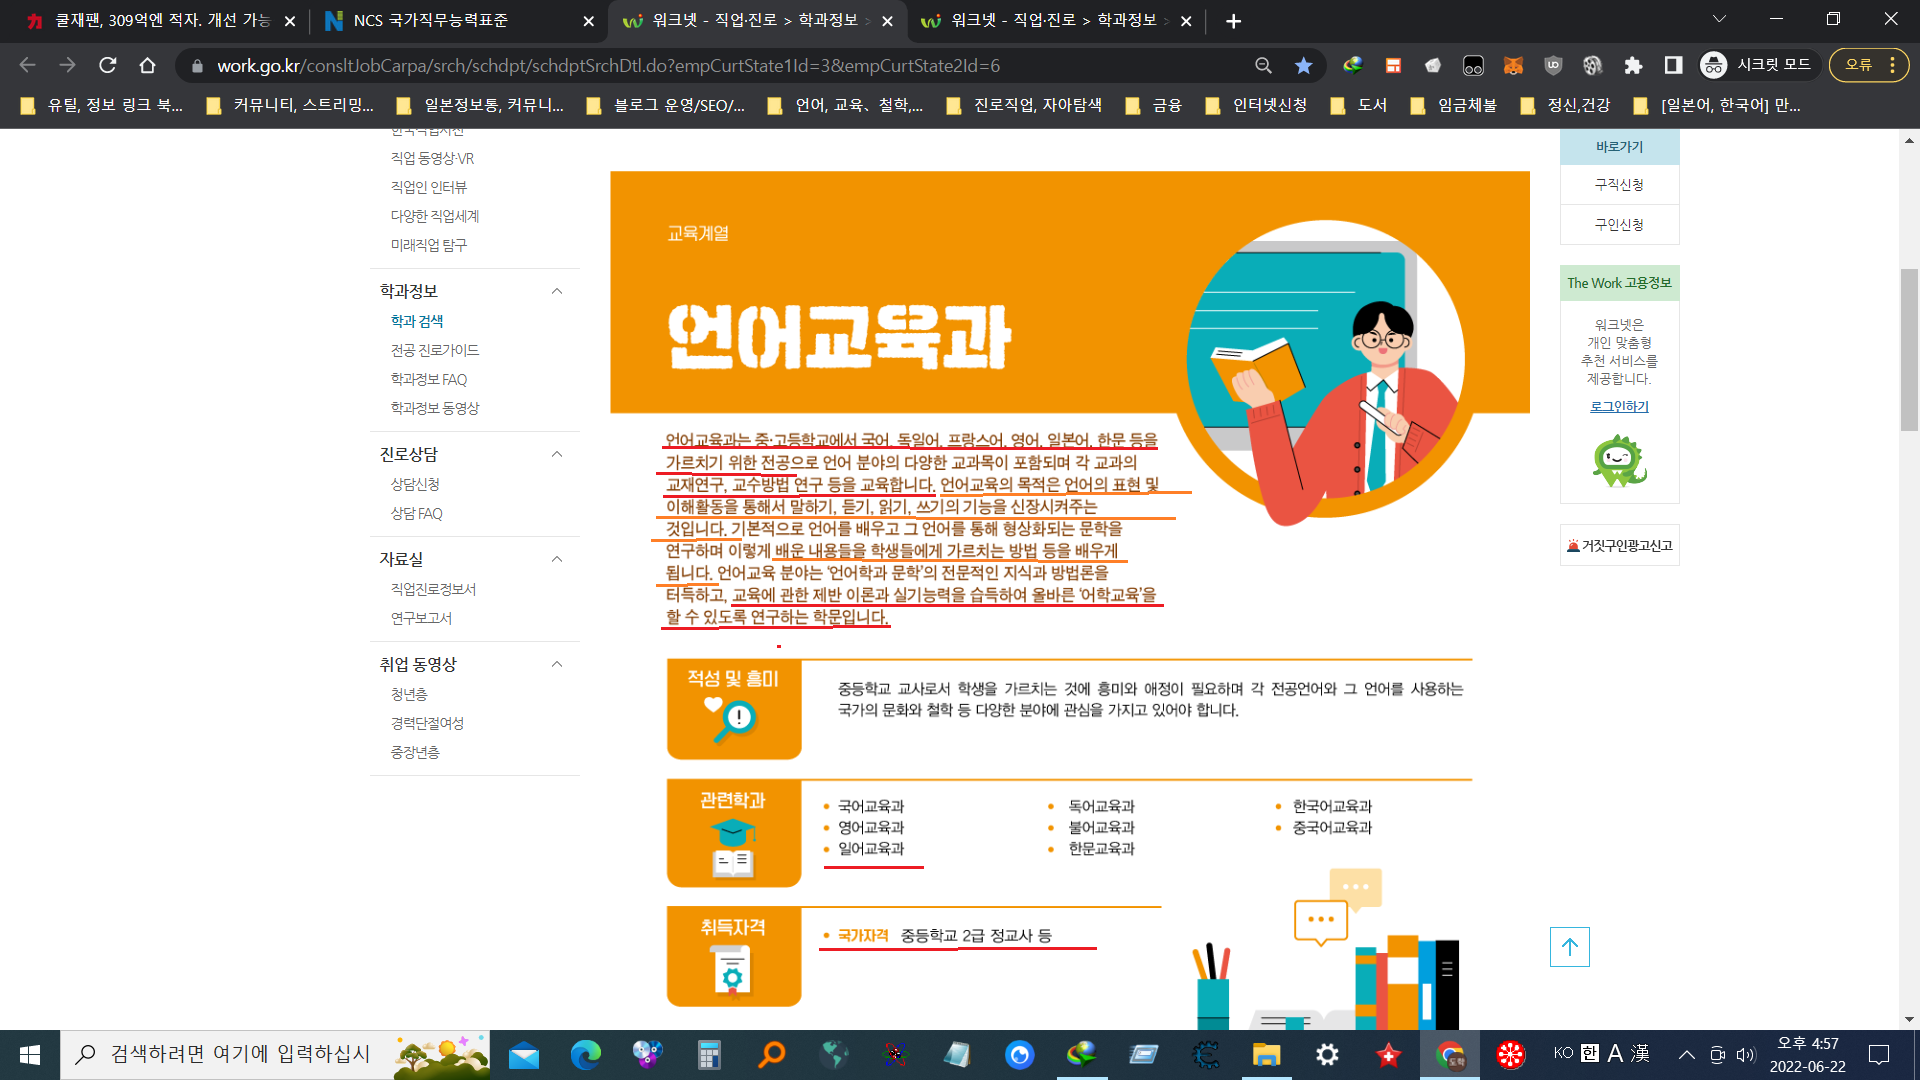Screen dimensions: 1920x1080
Task: Click the page vertical scrollbar thumb
Action: coord(1909,350)
